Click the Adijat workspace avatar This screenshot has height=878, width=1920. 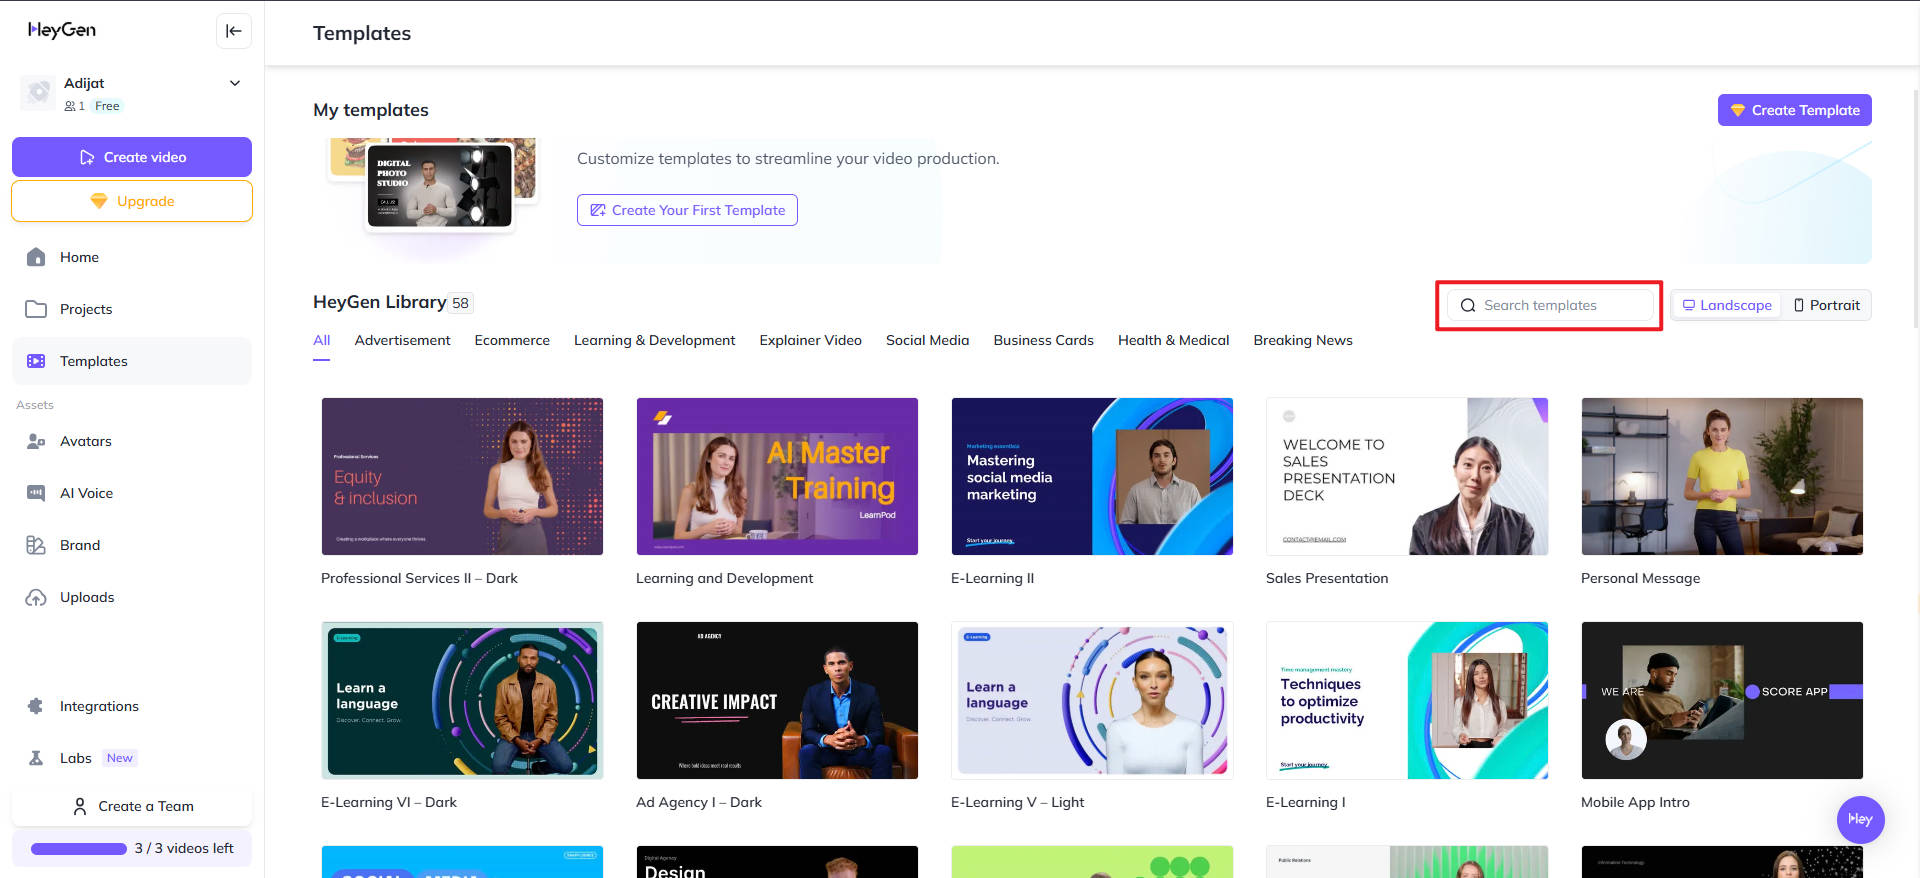[x=39, y=92]
